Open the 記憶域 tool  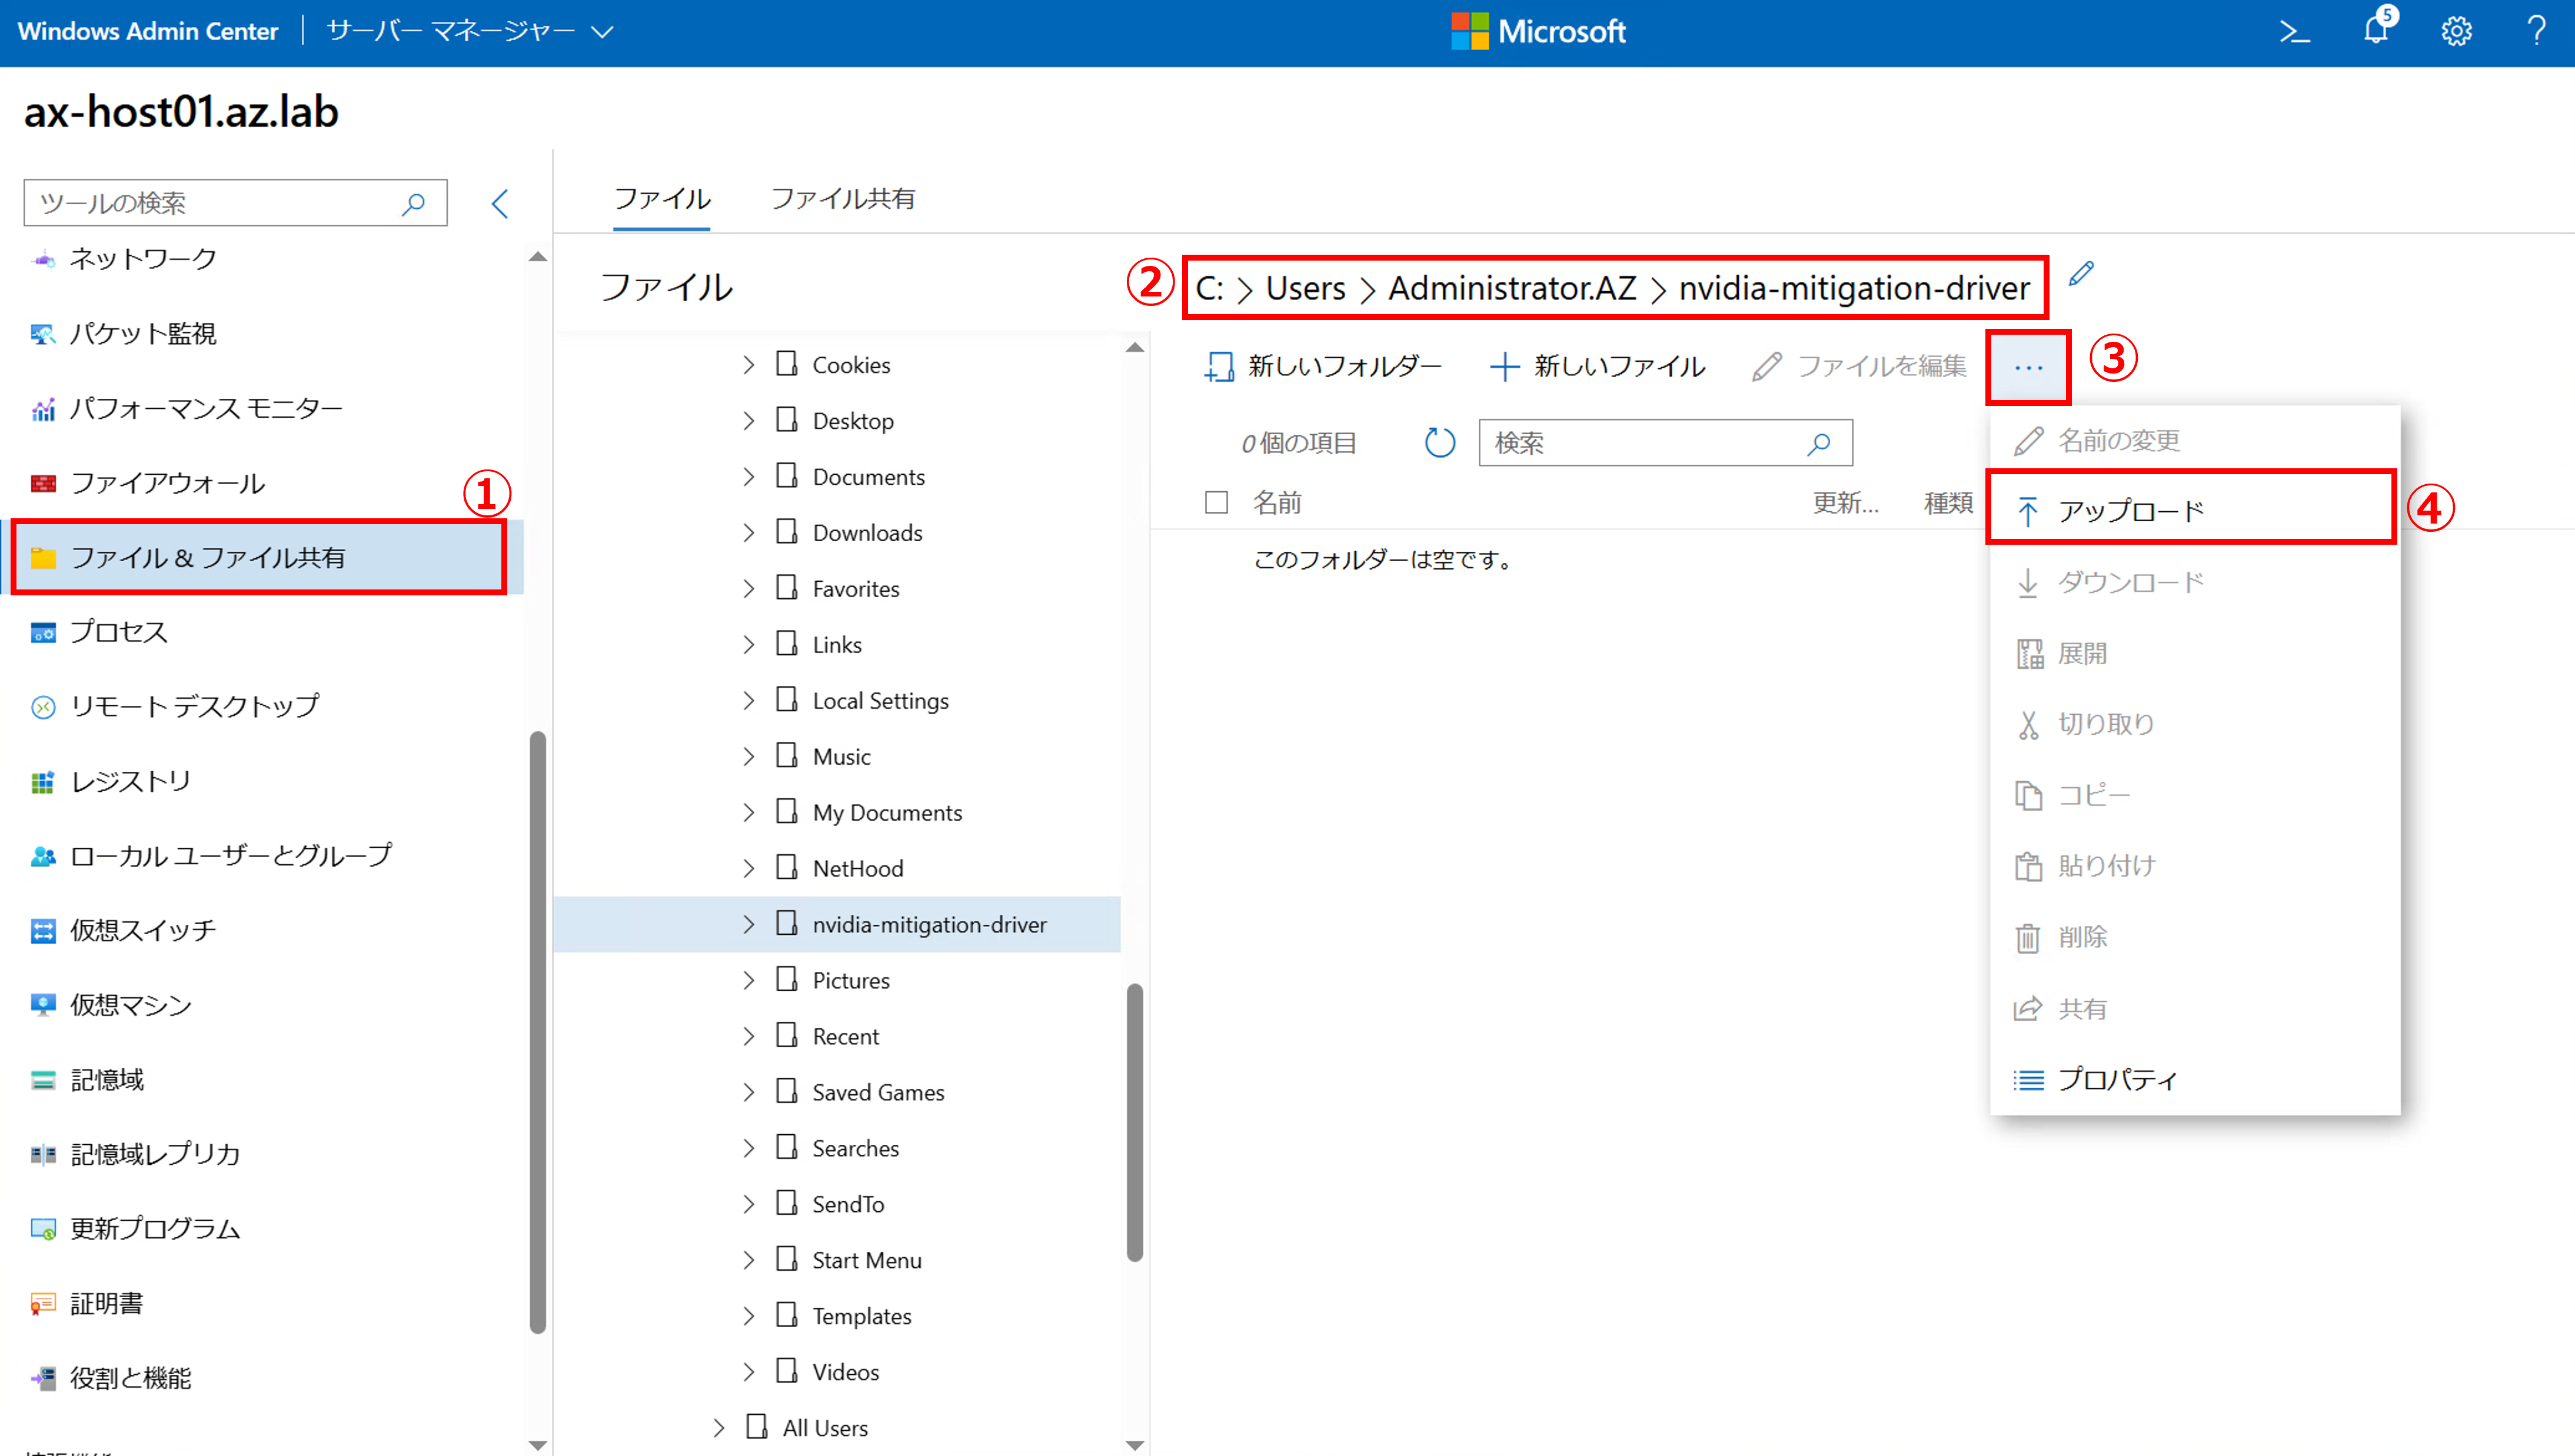click(106, 1080)
